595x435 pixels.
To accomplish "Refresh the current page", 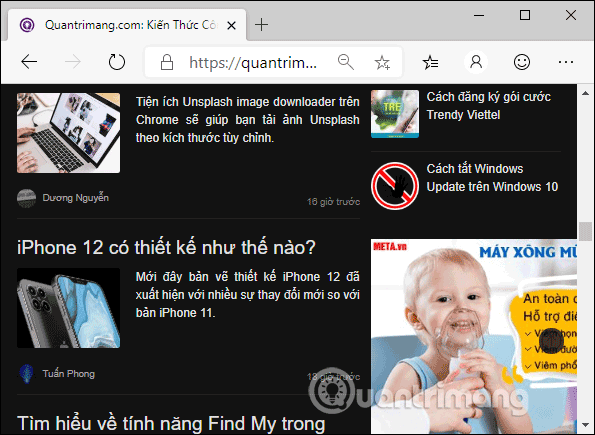I will coord(116,62).
